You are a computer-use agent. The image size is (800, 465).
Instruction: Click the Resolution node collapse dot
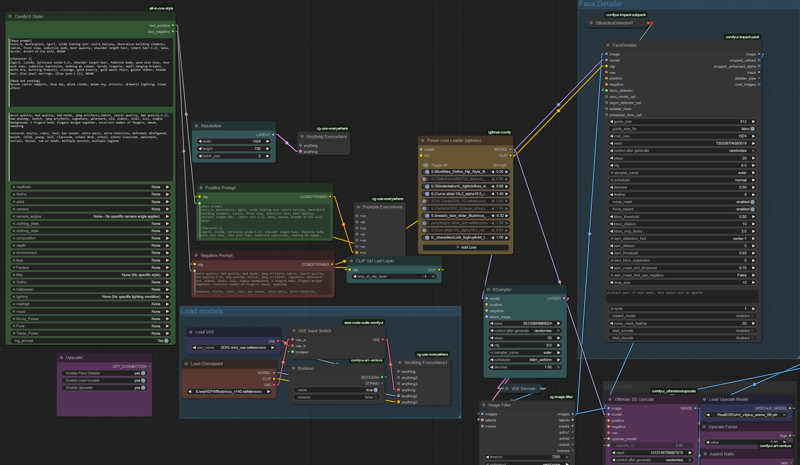coord(197,126)
